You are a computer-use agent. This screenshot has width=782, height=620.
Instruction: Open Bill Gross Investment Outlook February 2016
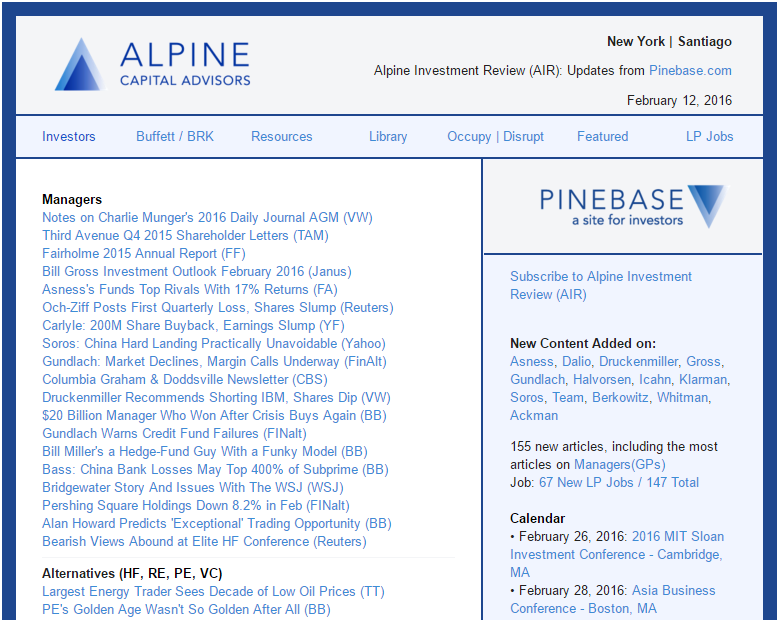197,271
